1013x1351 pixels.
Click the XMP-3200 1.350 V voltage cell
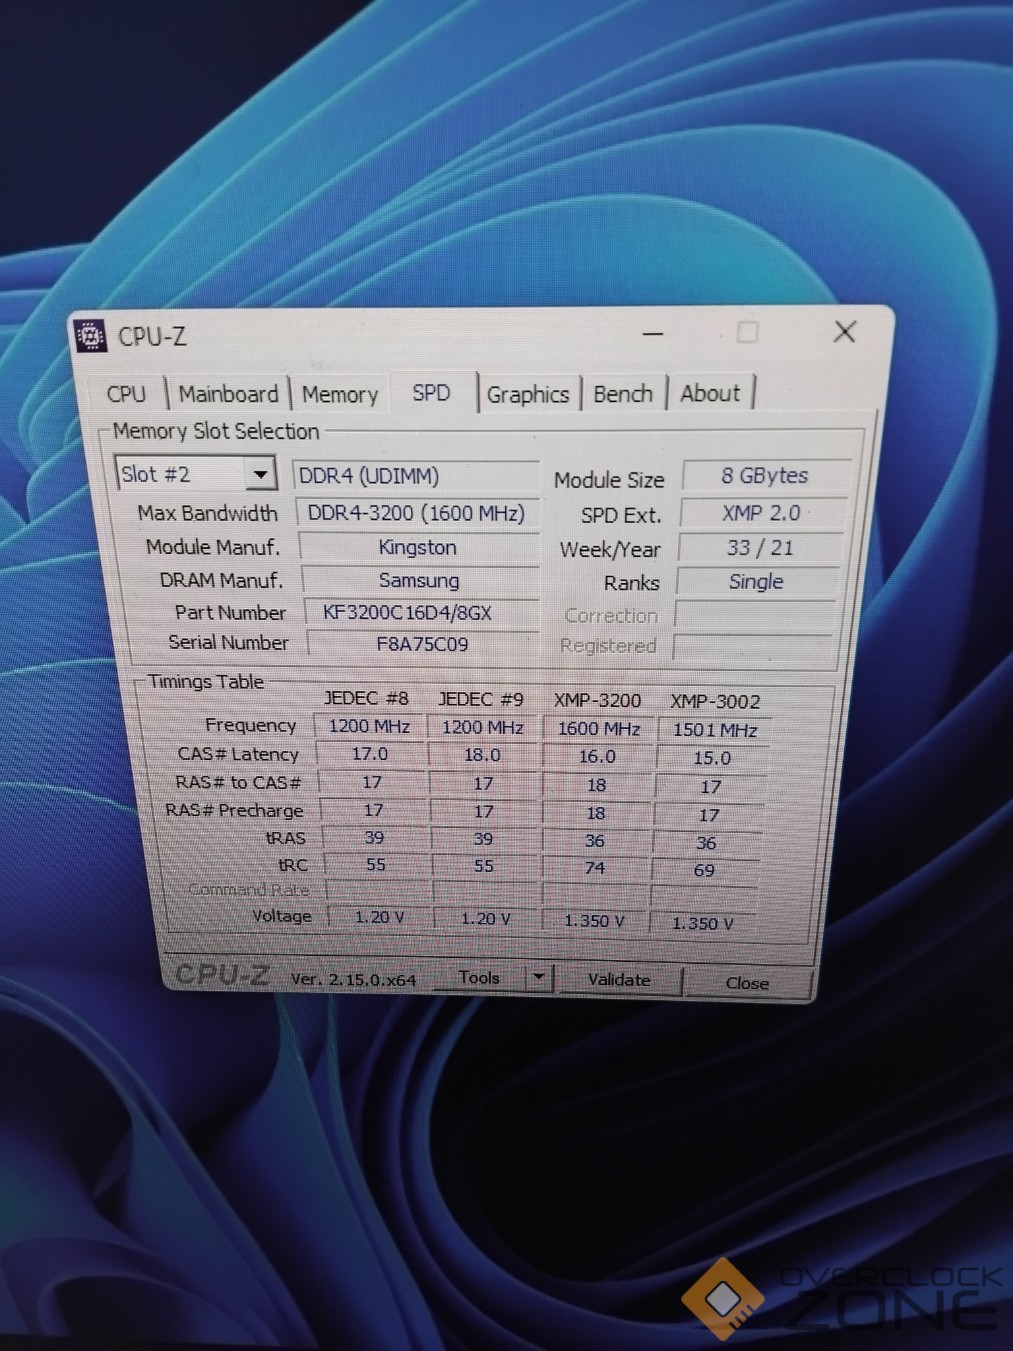pos(594,921)
